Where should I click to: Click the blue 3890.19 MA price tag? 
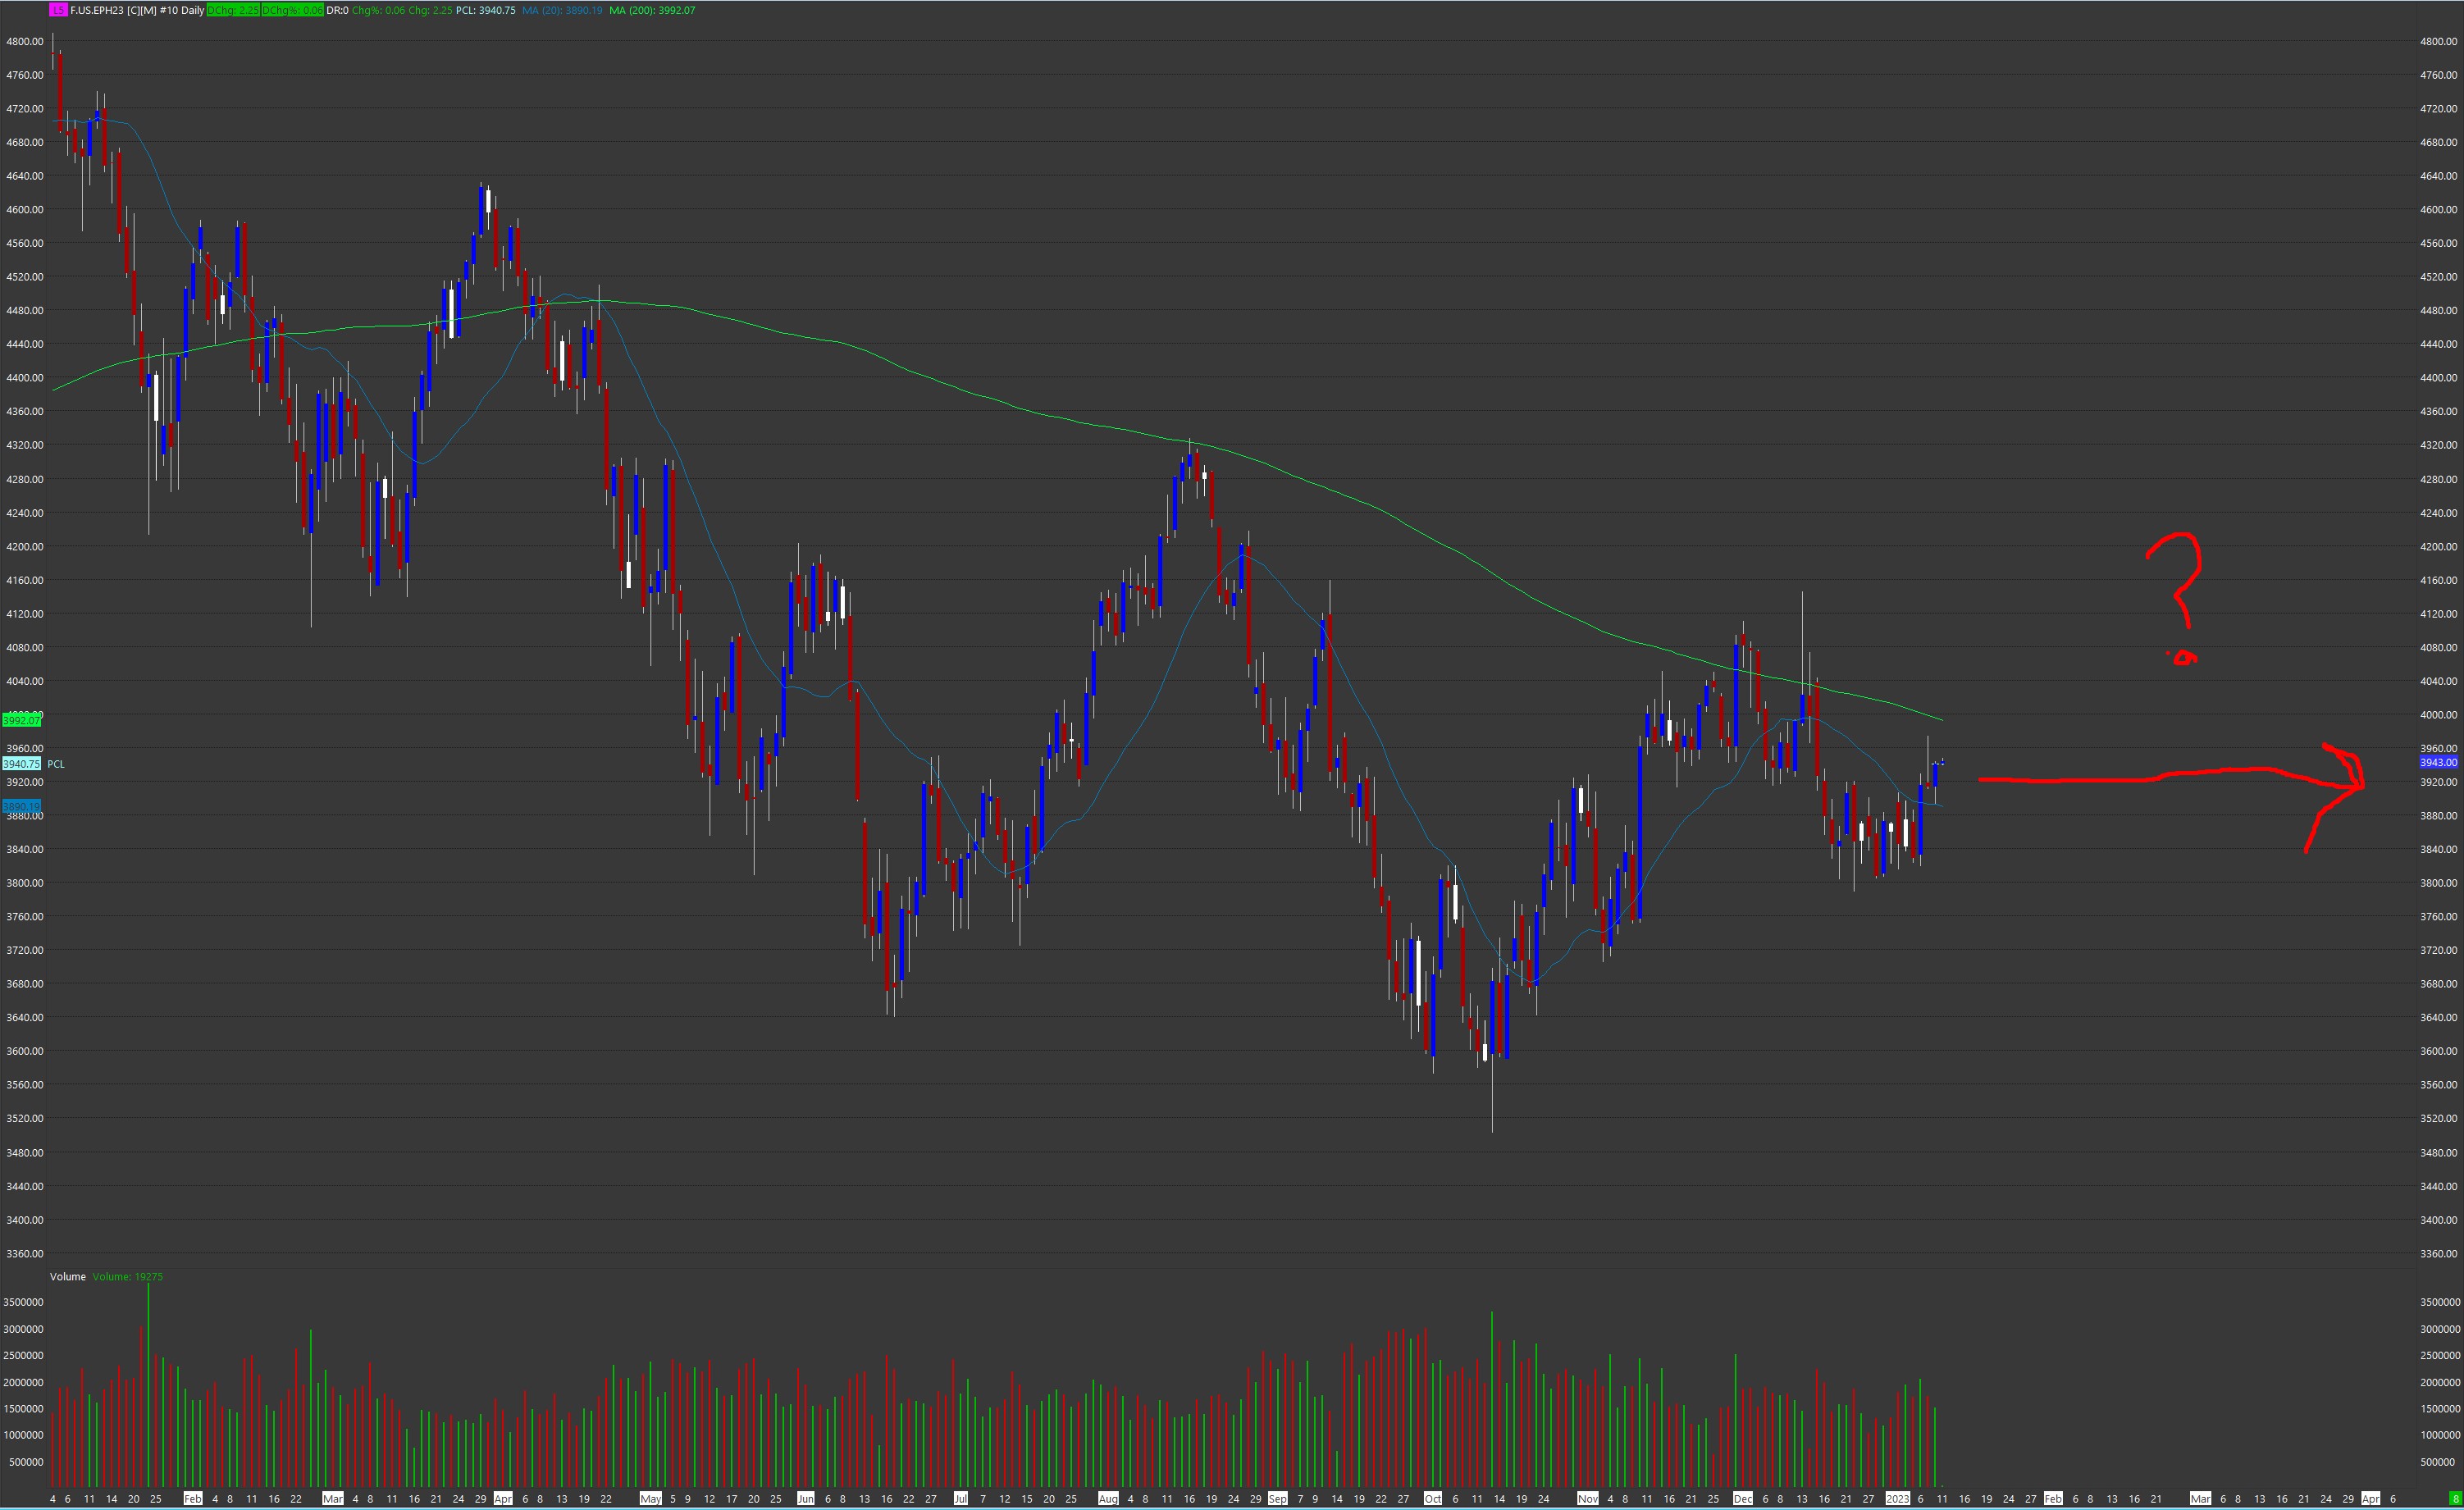pos(21,806)
